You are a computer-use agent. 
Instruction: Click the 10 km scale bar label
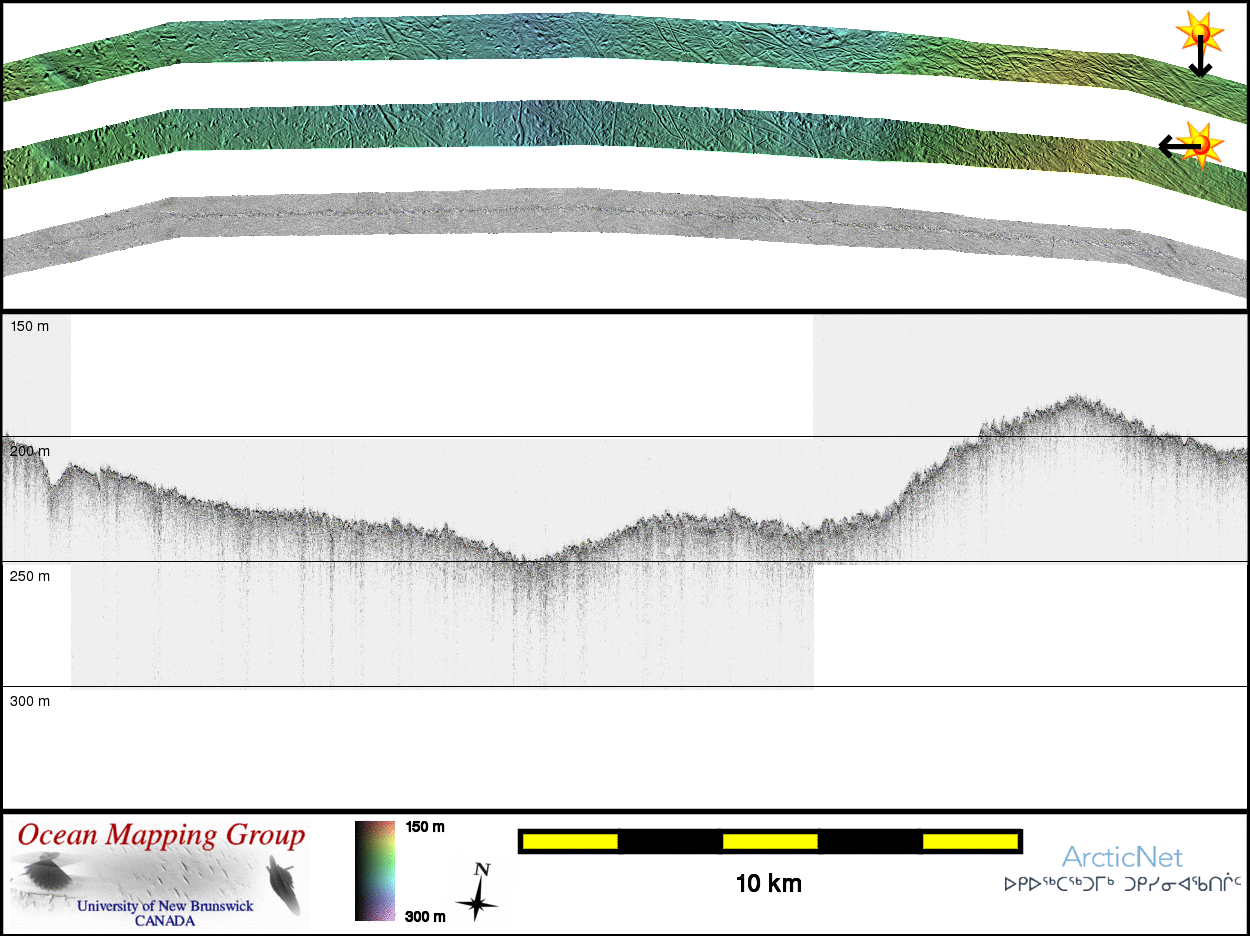pyautogui.click(x=768, y=883)
